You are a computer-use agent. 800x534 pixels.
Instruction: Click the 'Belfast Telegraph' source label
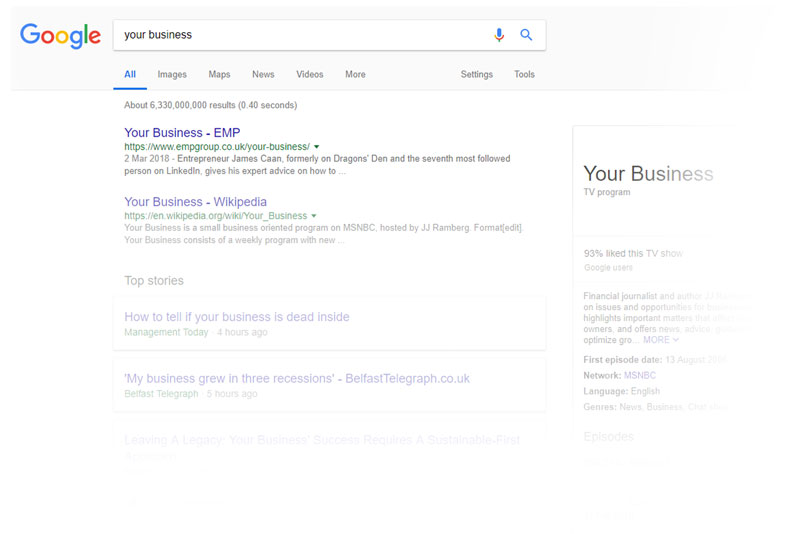(161, 394)
